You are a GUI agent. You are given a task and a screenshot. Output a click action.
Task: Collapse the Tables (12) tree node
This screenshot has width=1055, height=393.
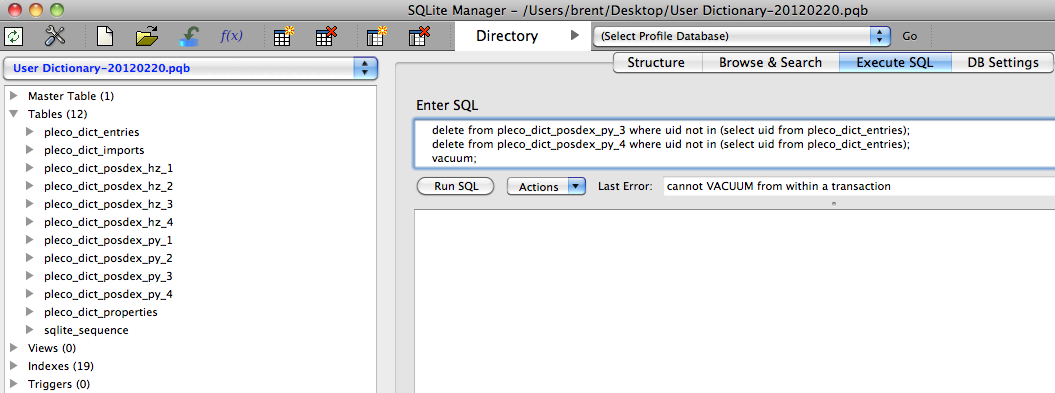[x=13, y=114]
